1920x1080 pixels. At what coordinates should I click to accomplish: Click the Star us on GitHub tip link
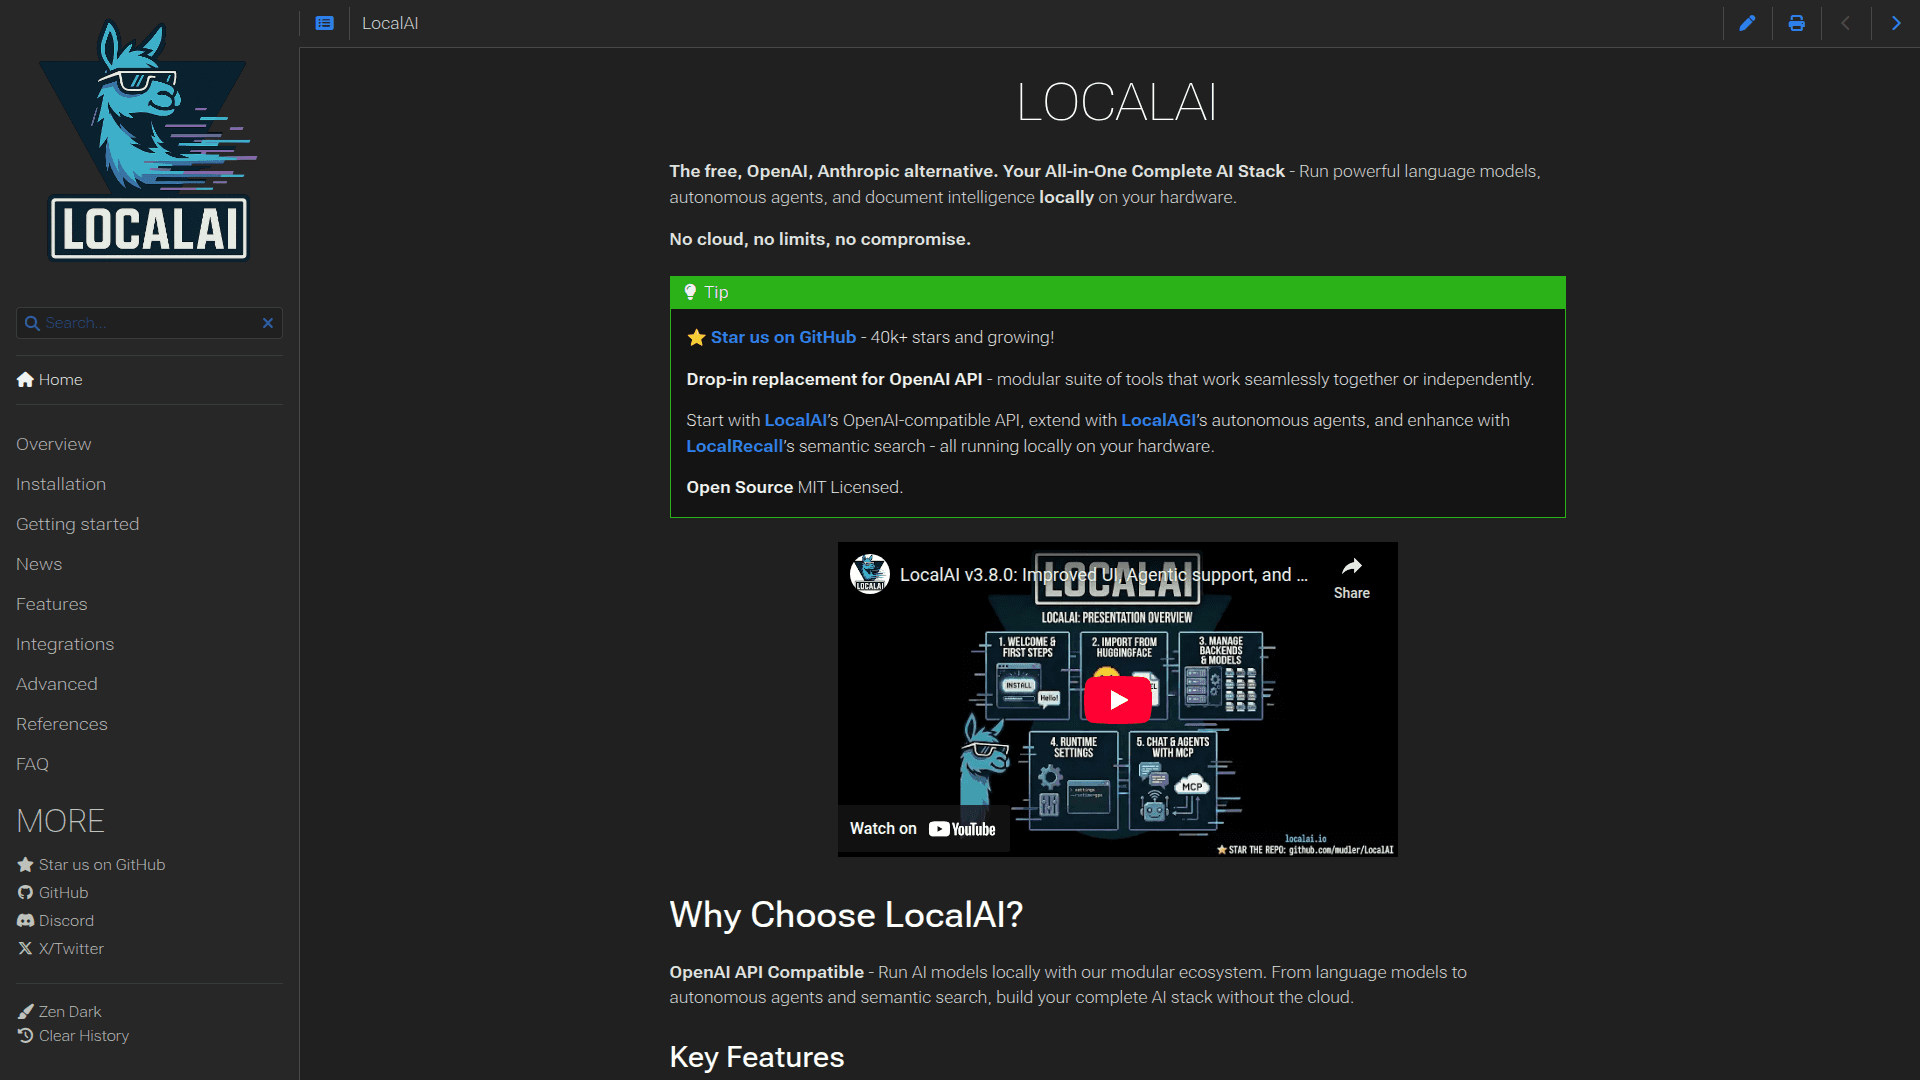pyautogui.click(x=782, y=337)
